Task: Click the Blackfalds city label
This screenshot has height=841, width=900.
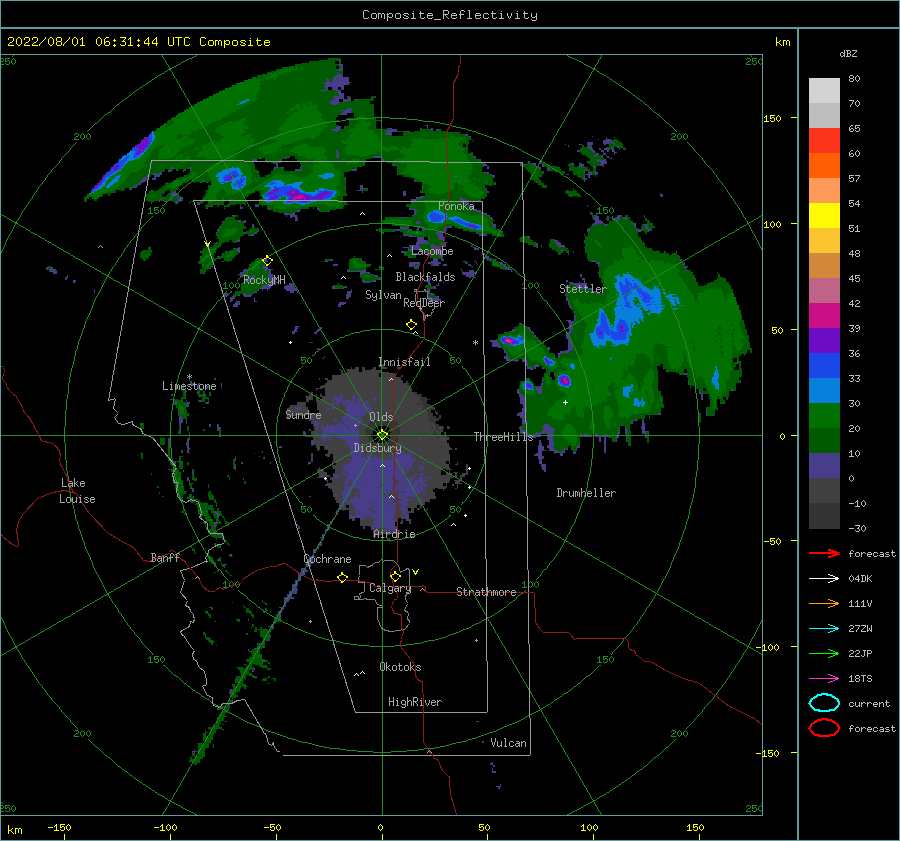Action: (x=425, y=277)
